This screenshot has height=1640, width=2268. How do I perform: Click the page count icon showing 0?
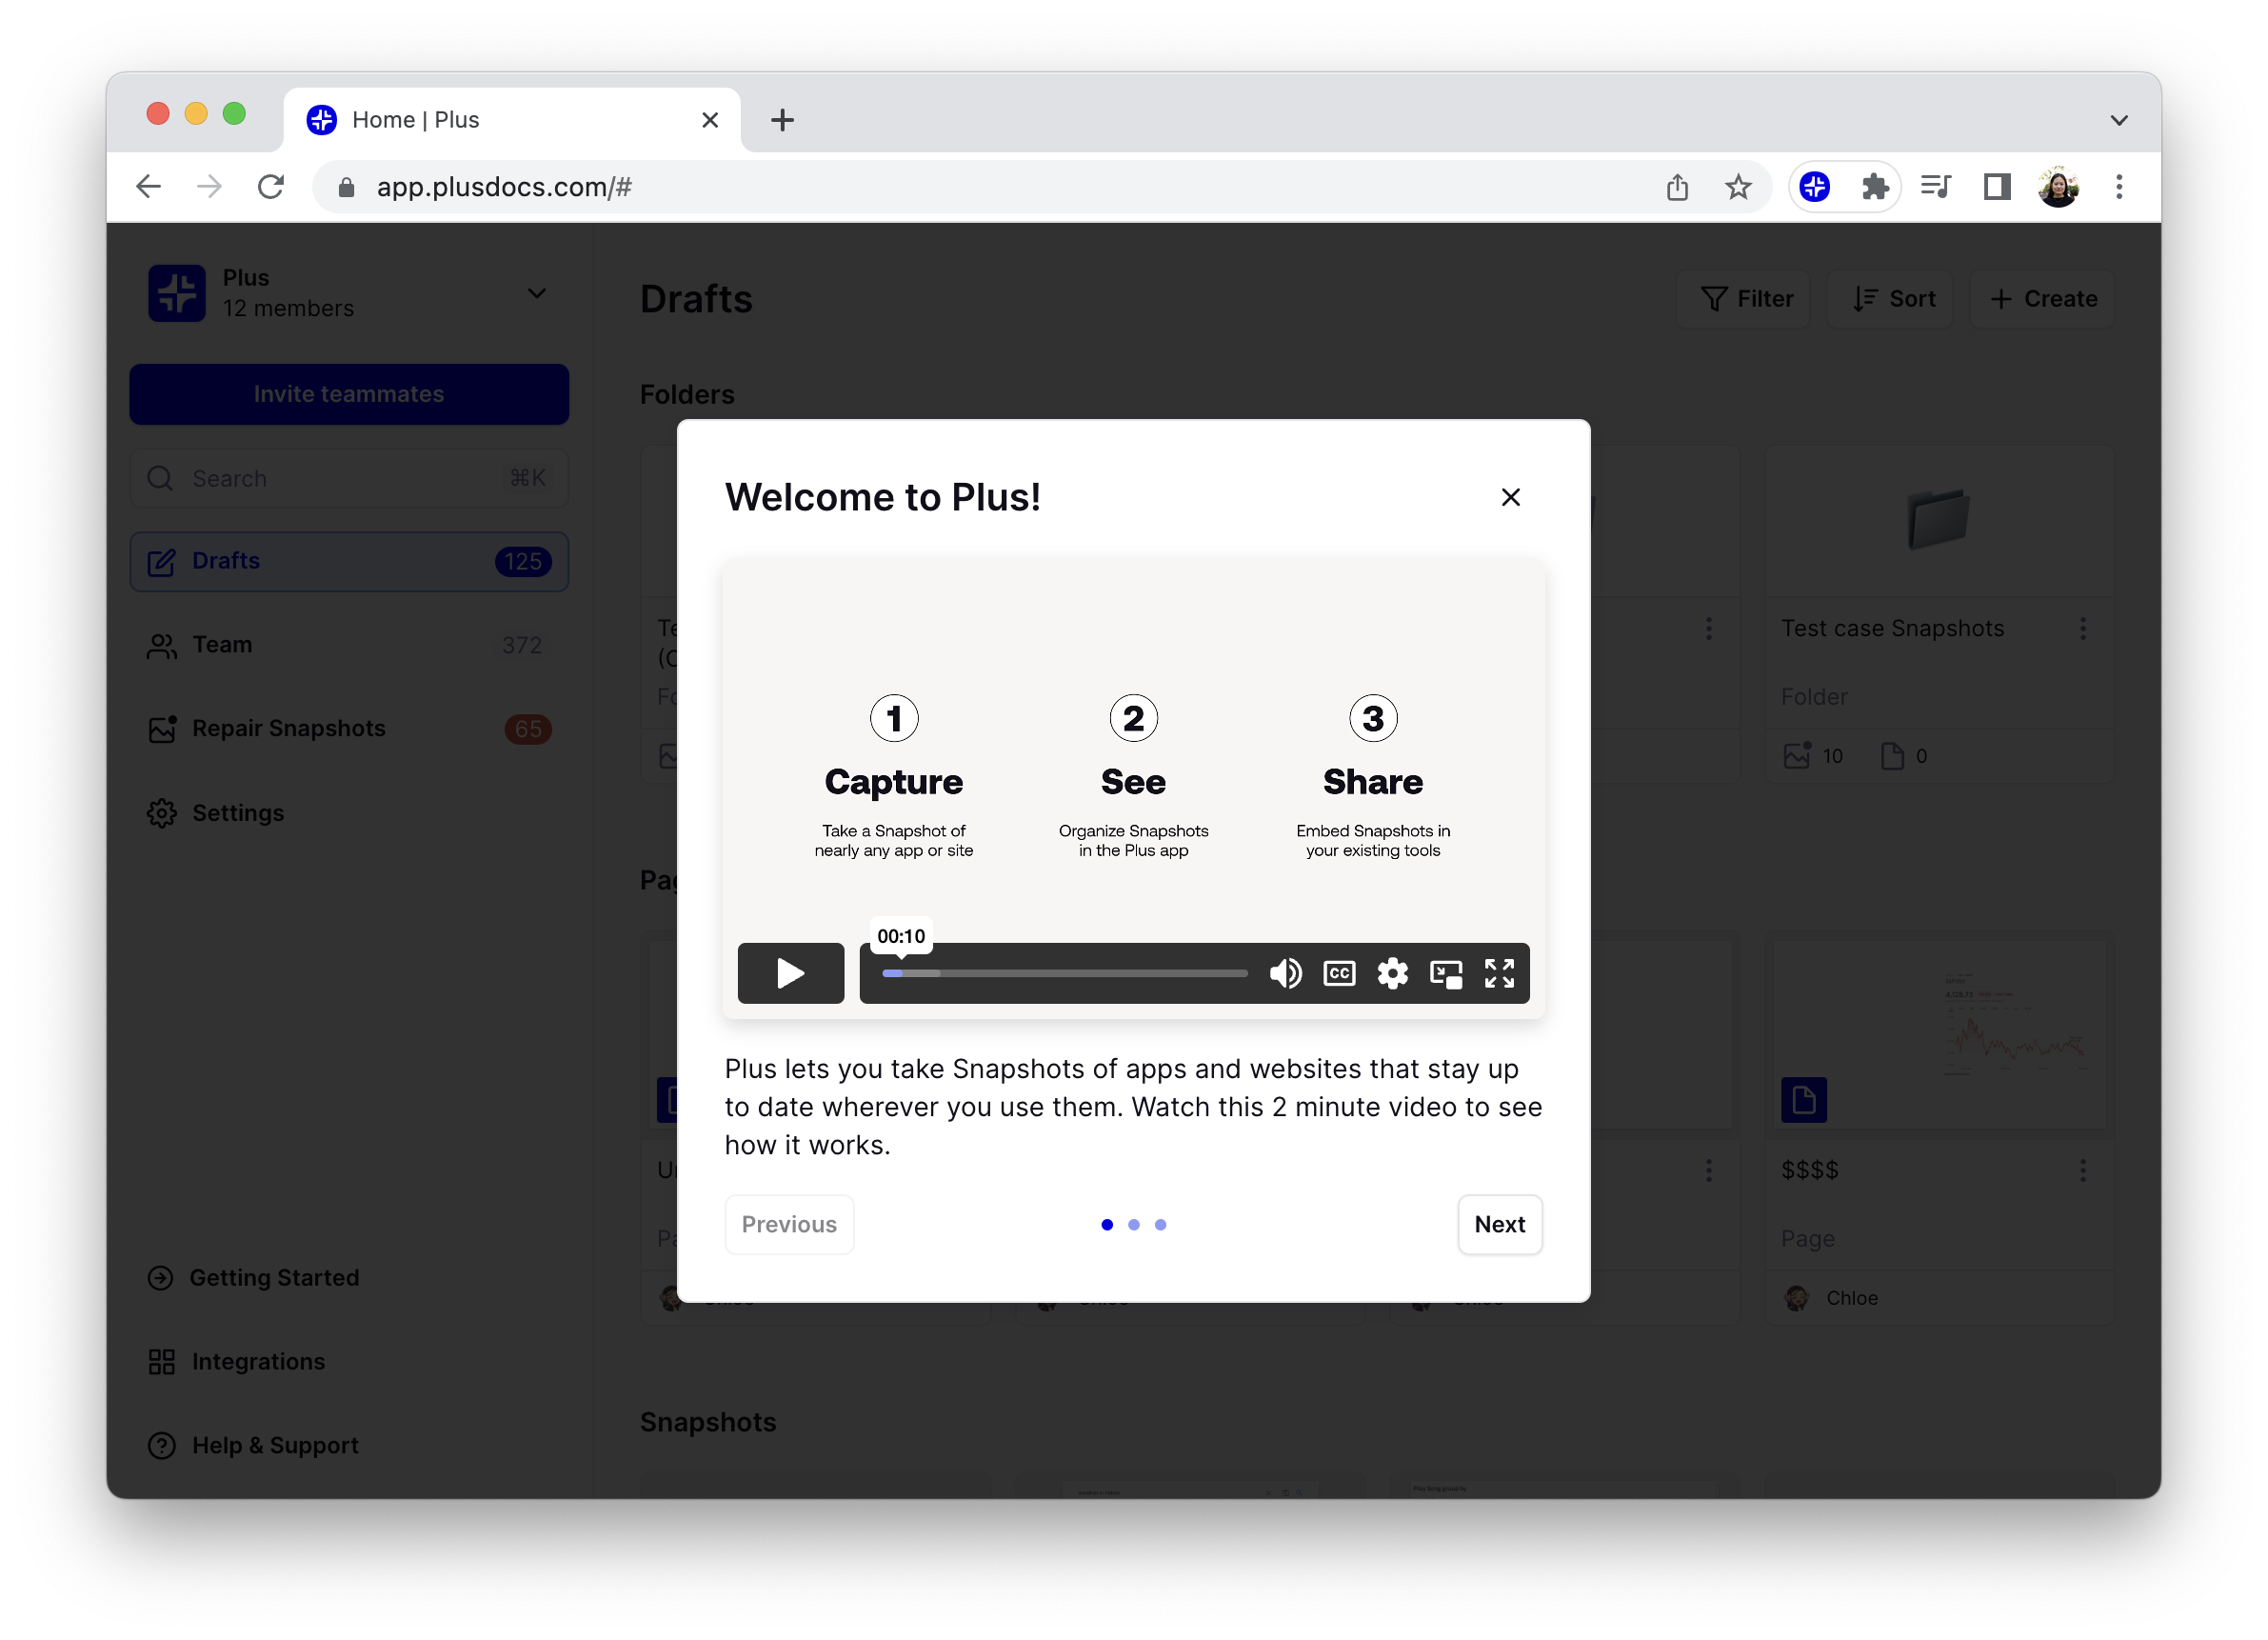(x=1892, y=756)
